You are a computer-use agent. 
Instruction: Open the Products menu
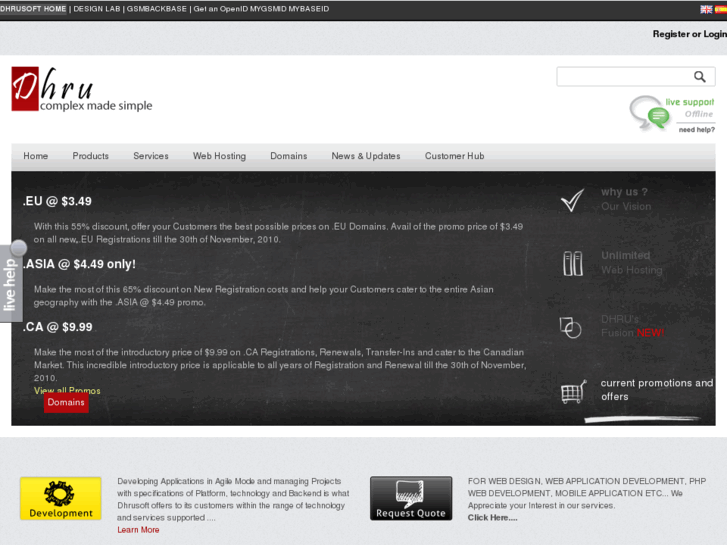point(90,156)
